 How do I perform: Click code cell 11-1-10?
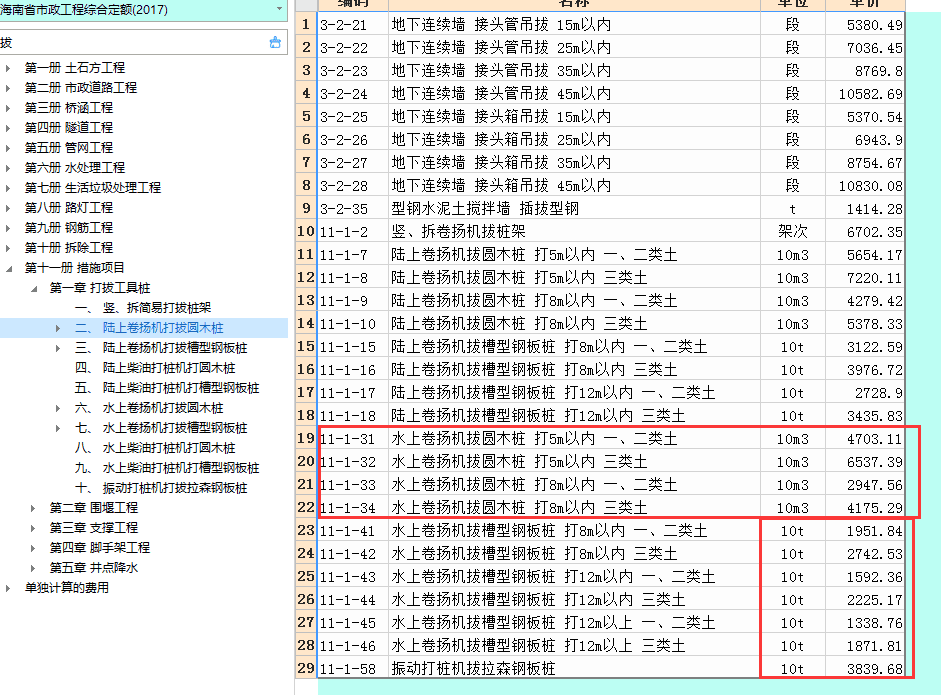click(353, 323)
